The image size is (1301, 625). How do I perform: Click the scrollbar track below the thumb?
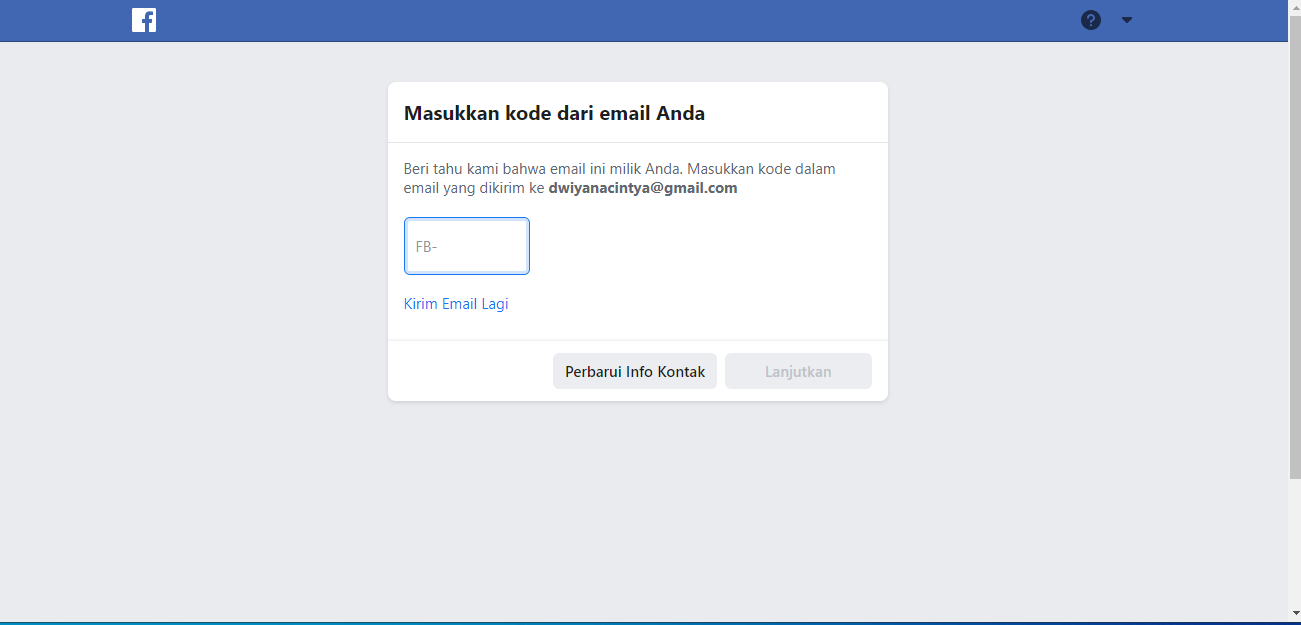[x=1294, y=550]
